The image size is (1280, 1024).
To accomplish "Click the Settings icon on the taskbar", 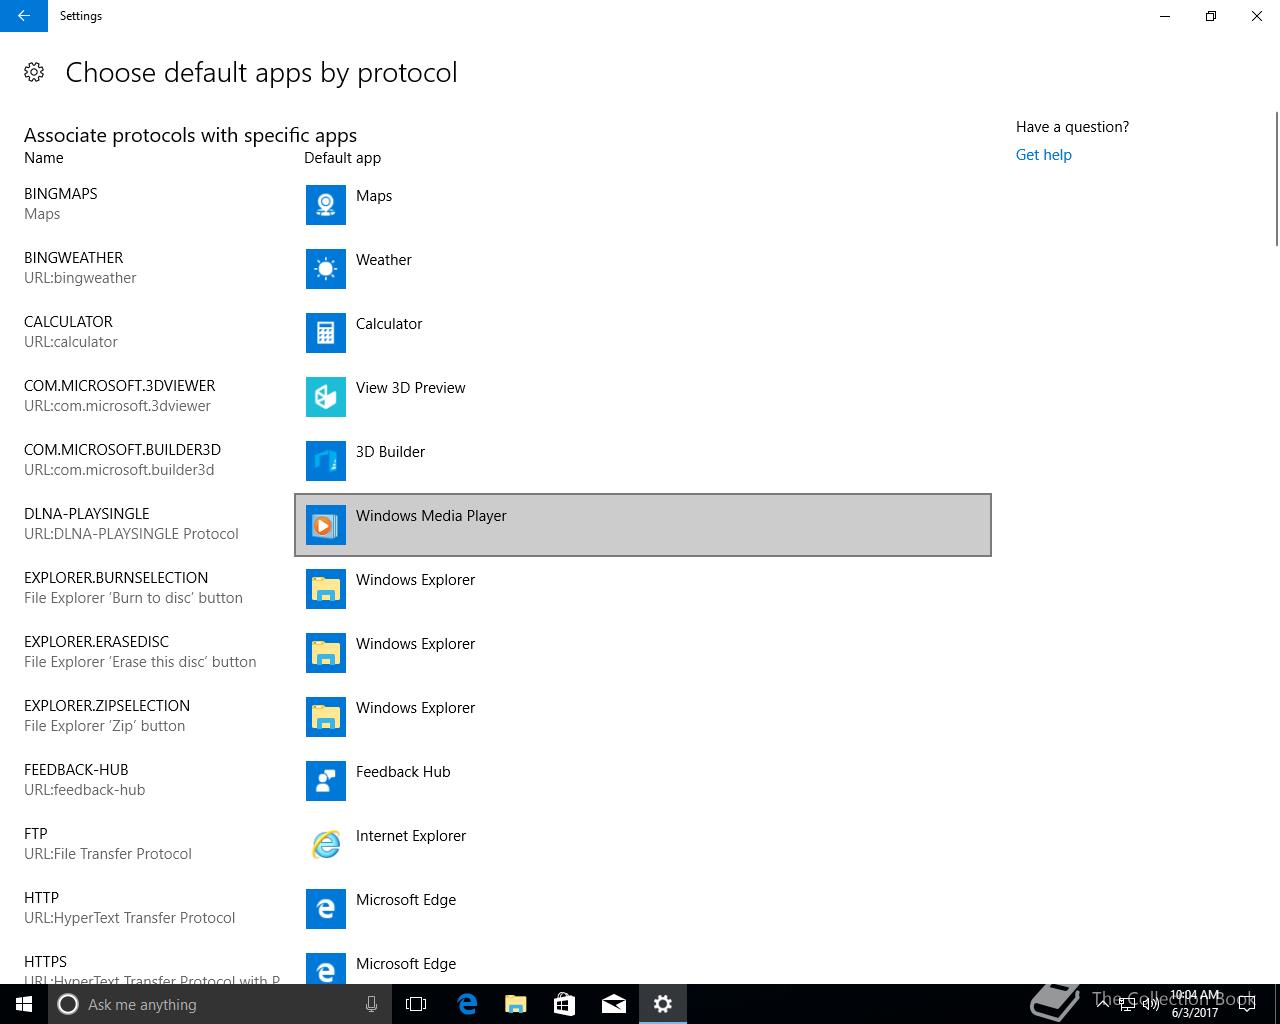I will click(x=663, y=1004).
